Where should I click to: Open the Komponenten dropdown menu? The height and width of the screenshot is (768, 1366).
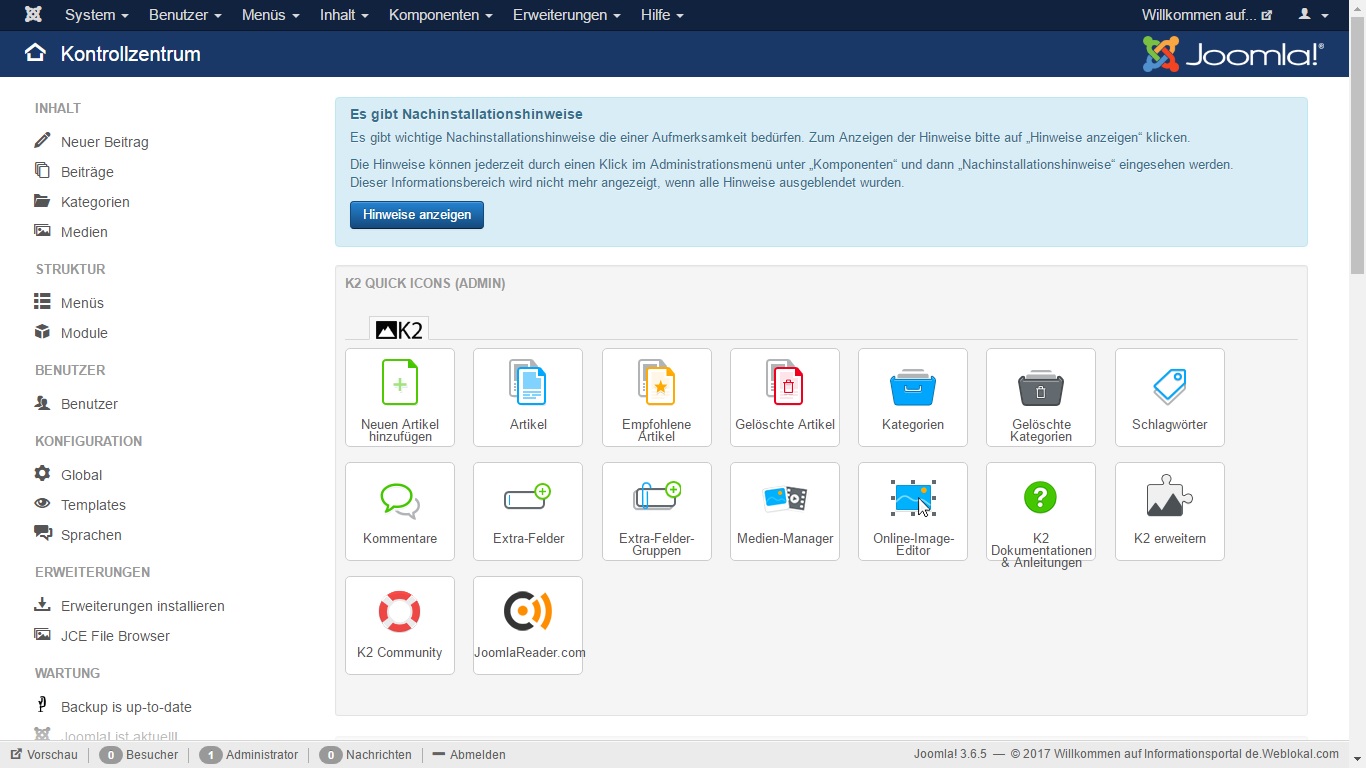[440, 15]
